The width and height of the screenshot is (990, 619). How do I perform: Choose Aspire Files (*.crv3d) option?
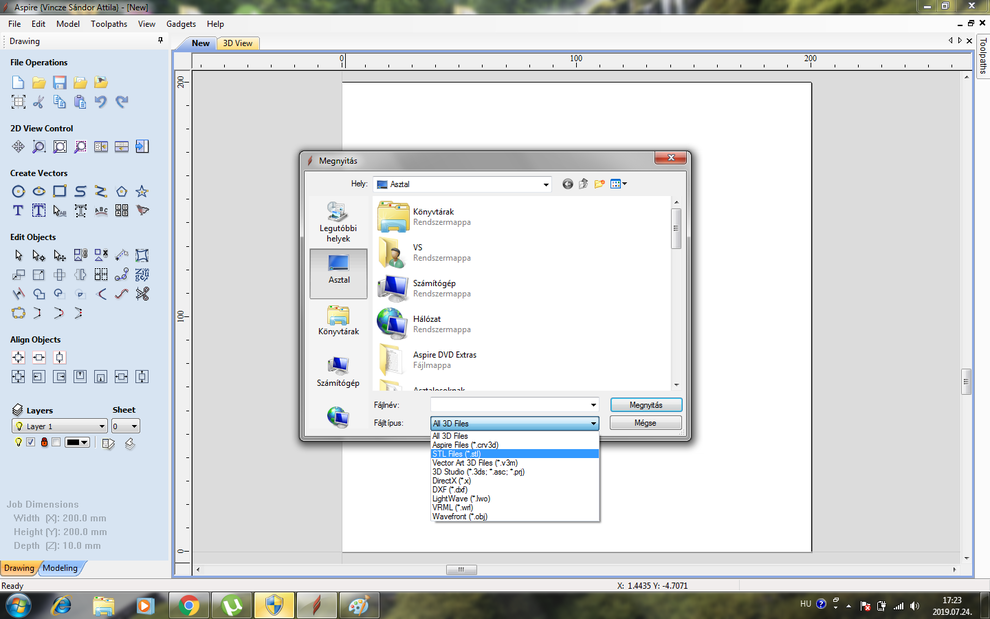(x=515, y=445)
